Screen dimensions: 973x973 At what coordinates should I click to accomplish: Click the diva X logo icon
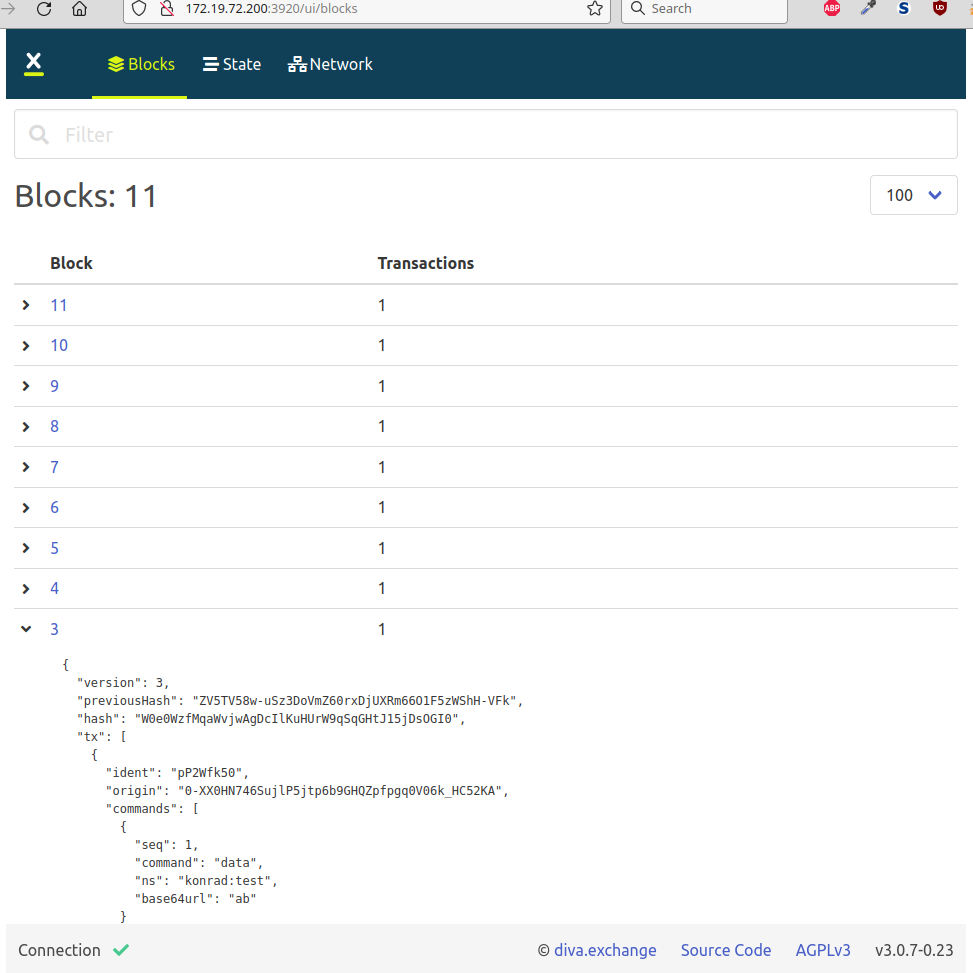pos(34,63)
